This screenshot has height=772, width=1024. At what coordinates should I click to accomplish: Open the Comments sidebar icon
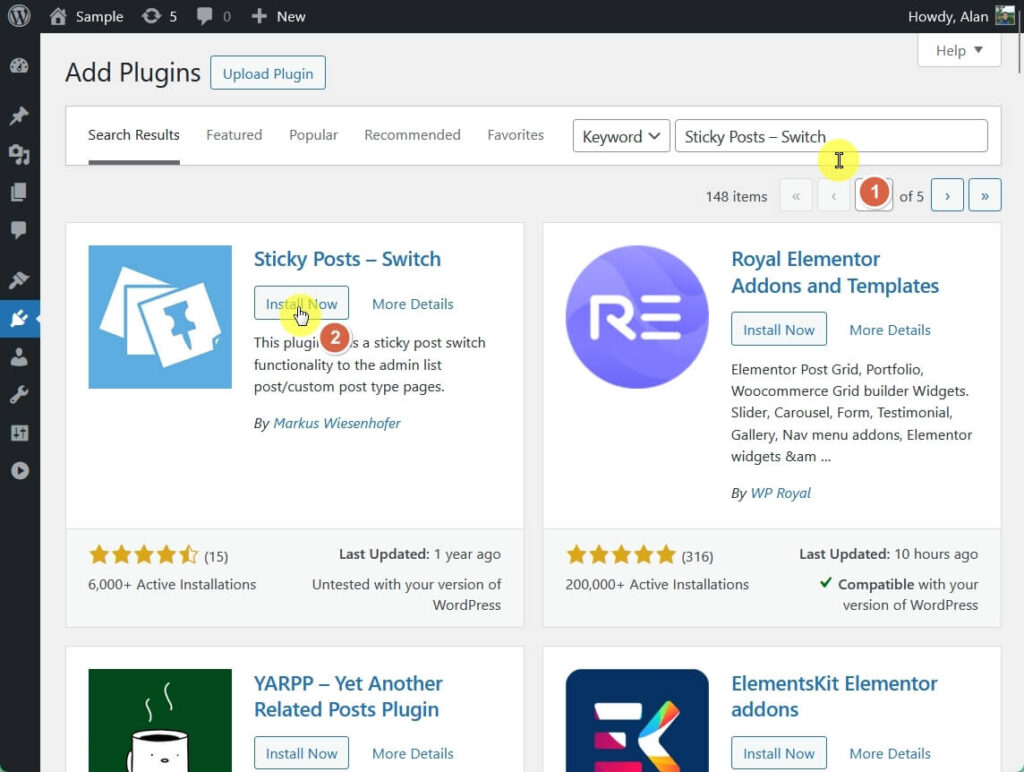[20, 230]
